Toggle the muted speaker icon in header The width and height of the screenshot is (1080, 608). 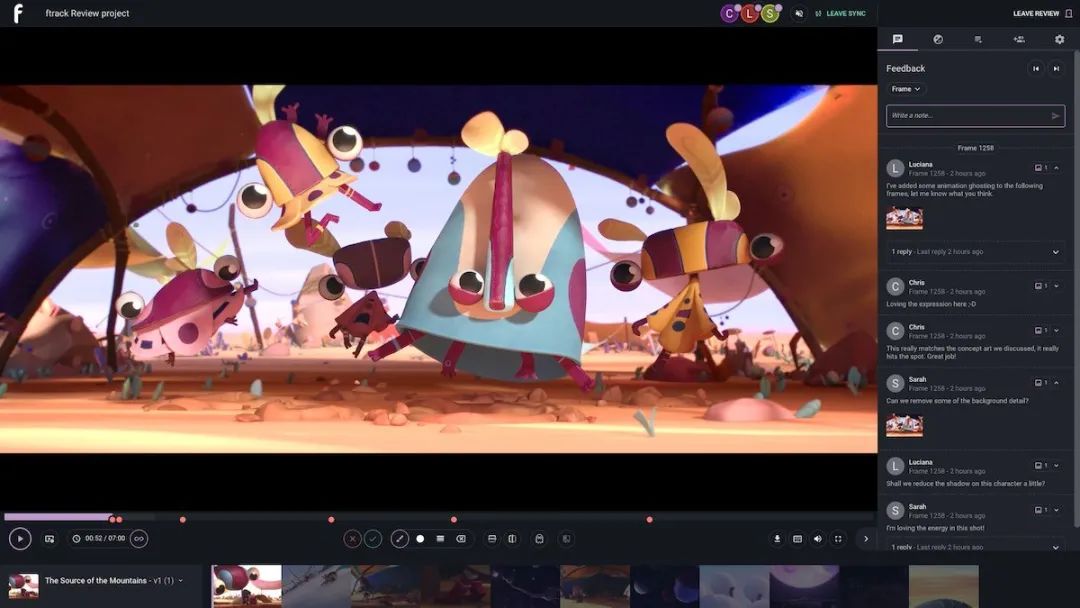(x=798, y=14)
